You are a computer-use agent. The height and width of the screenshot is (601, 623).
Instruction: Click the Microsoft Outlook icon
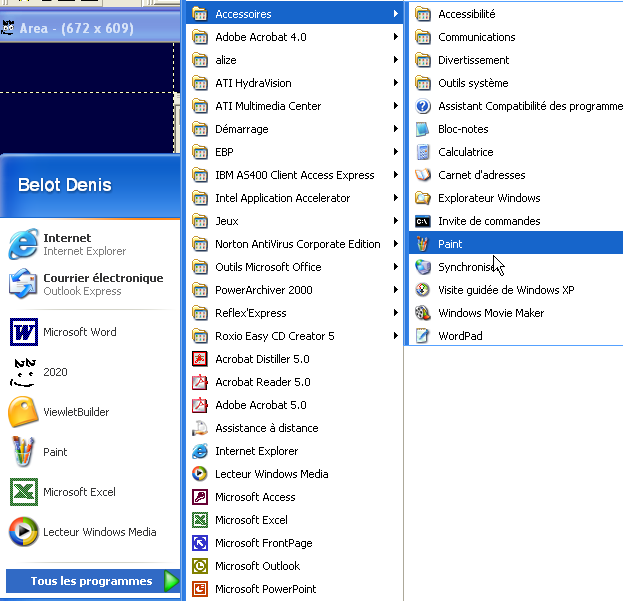click(200, 566)
